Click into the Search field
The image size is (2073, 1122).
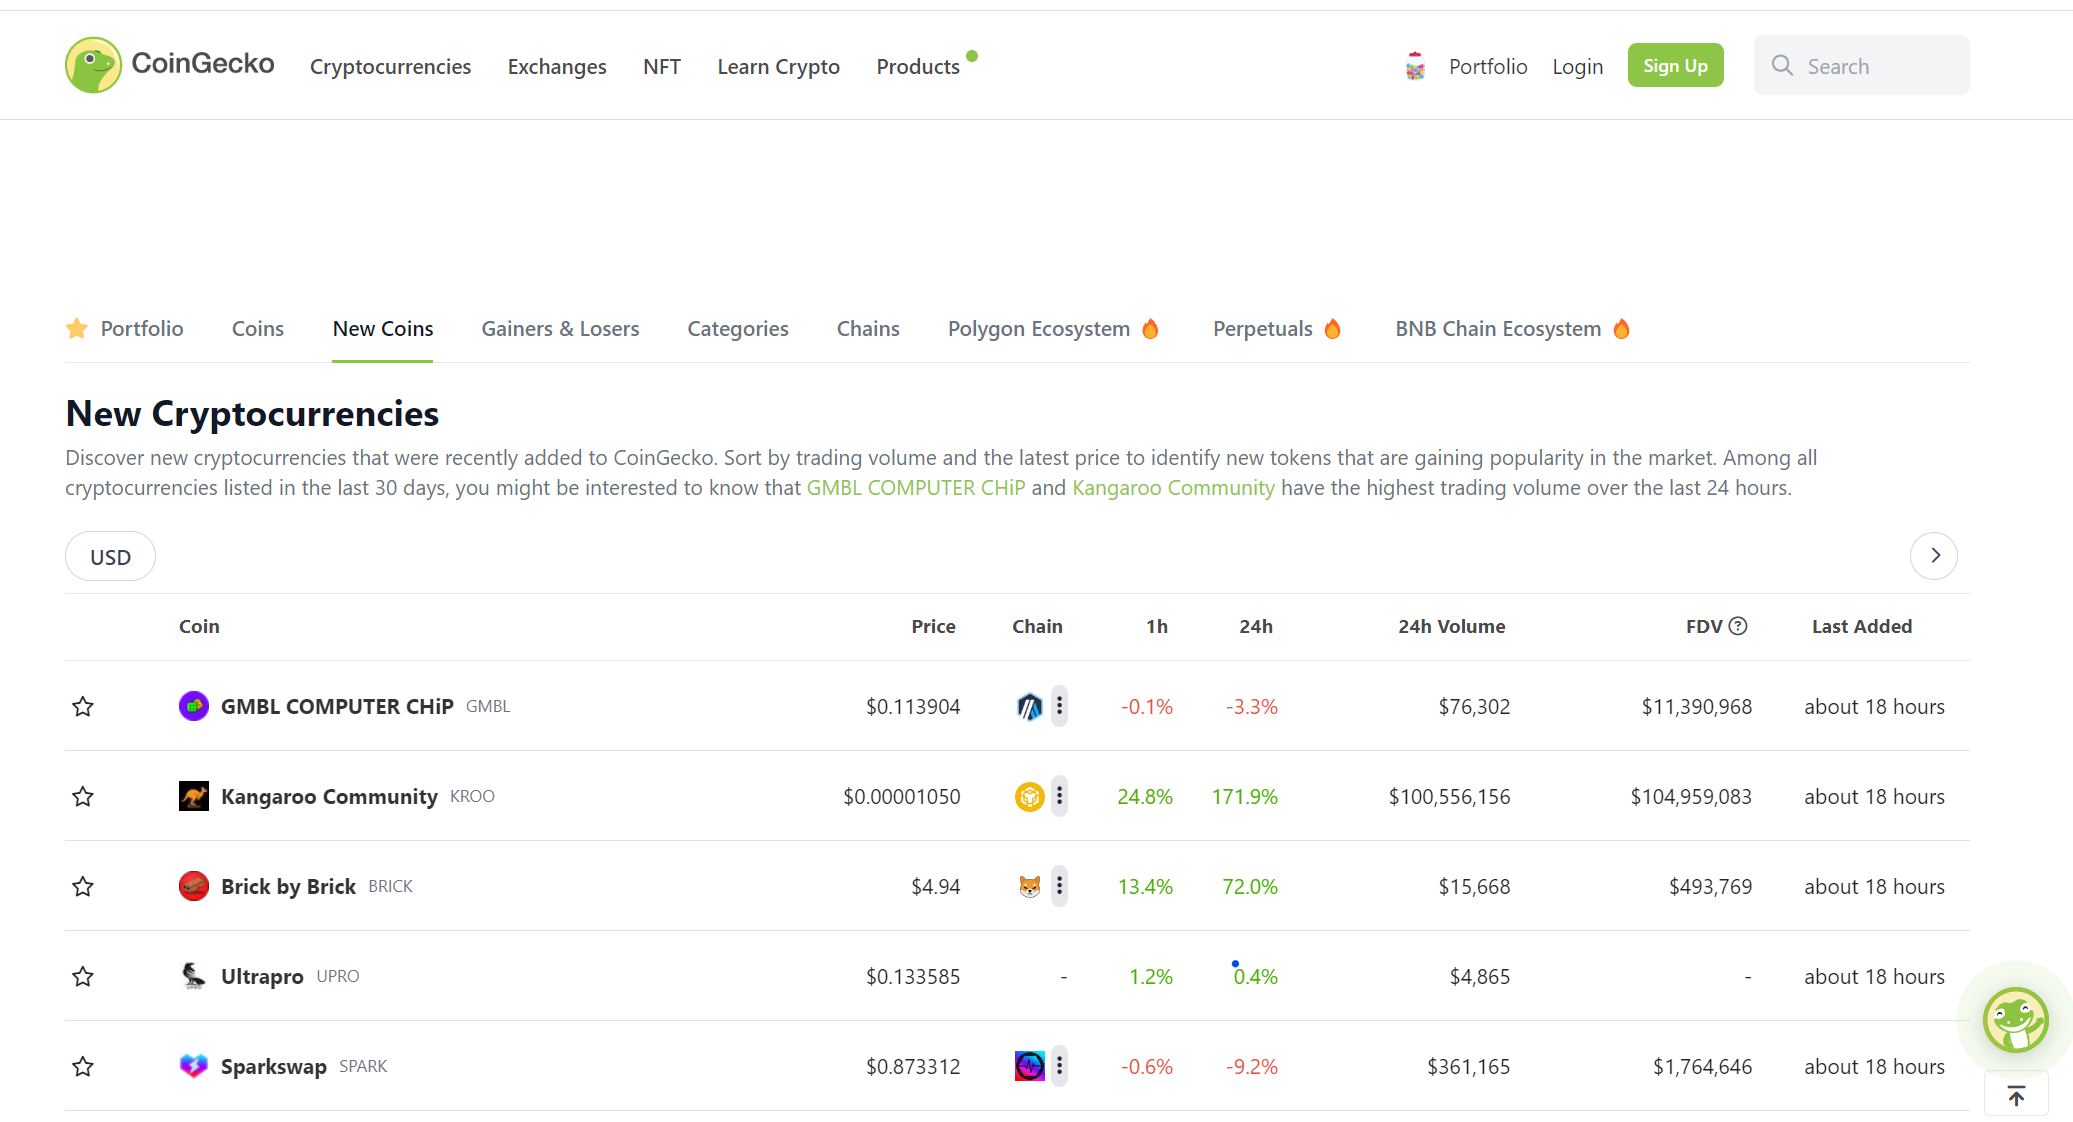[1862, 65]
